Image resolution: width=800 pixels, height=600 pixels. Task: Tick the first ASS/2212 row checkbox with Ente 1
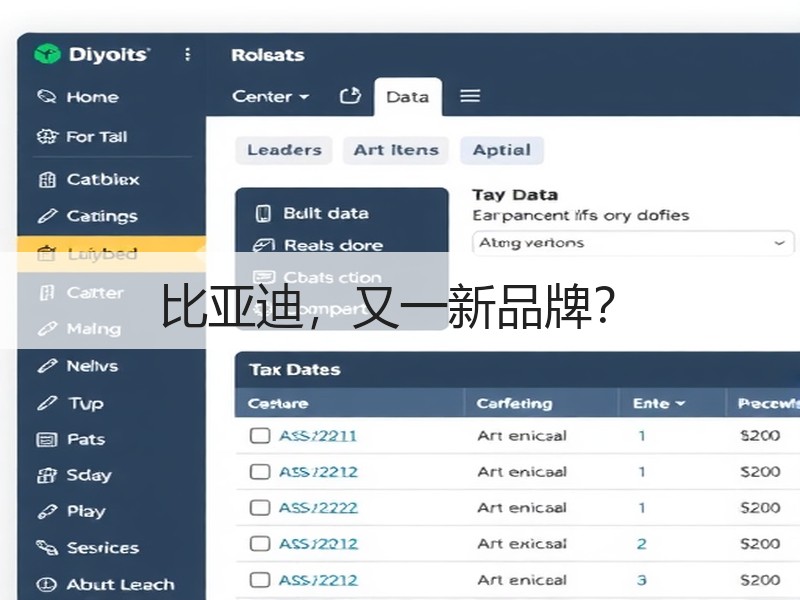click(260, 472)
